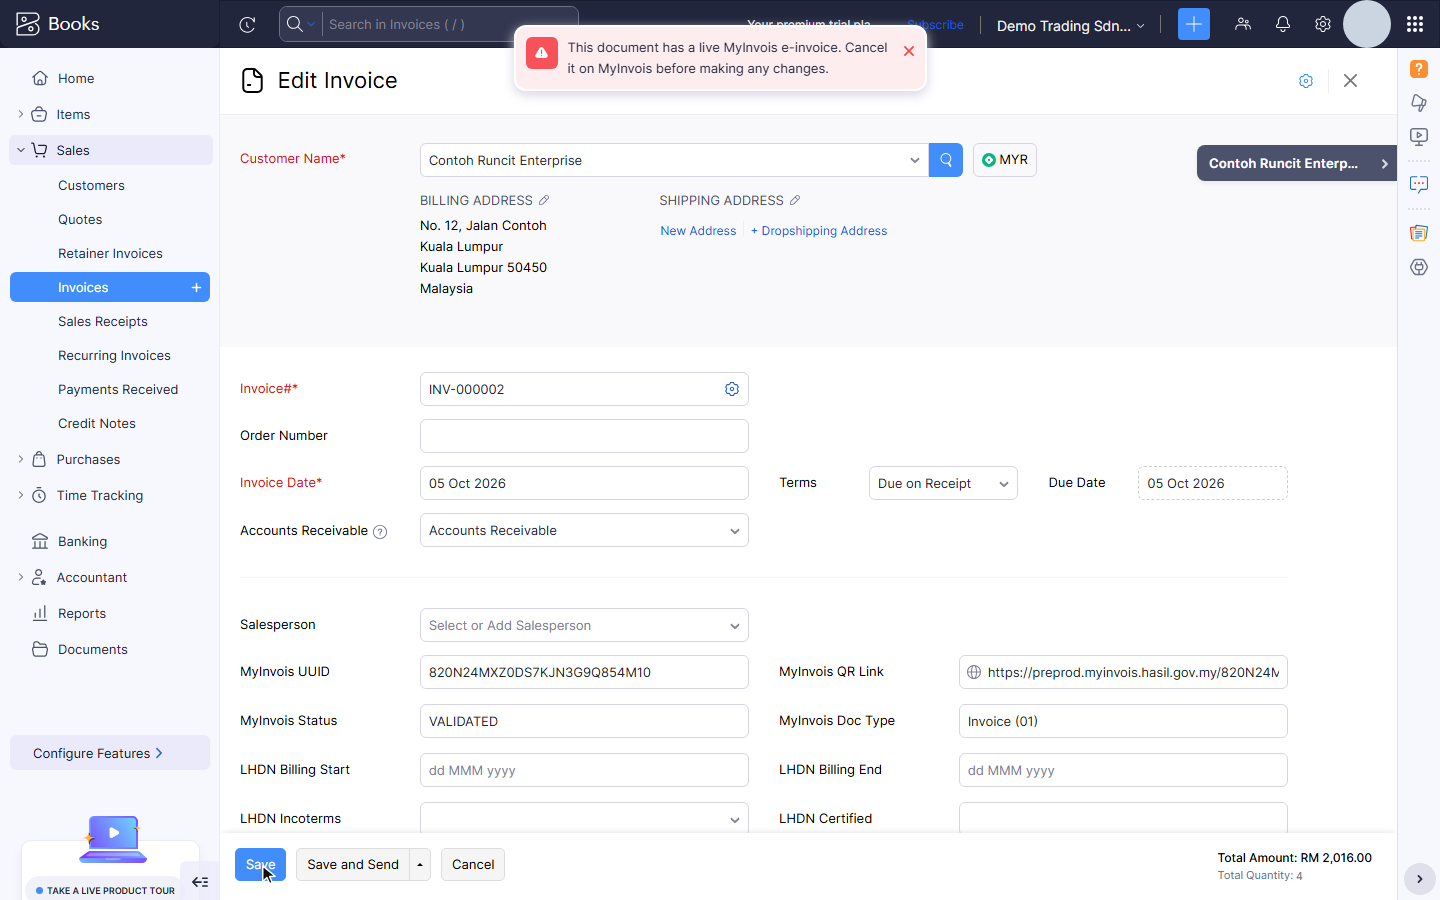Open the apps grid launcher

[x=1414, y=24]
